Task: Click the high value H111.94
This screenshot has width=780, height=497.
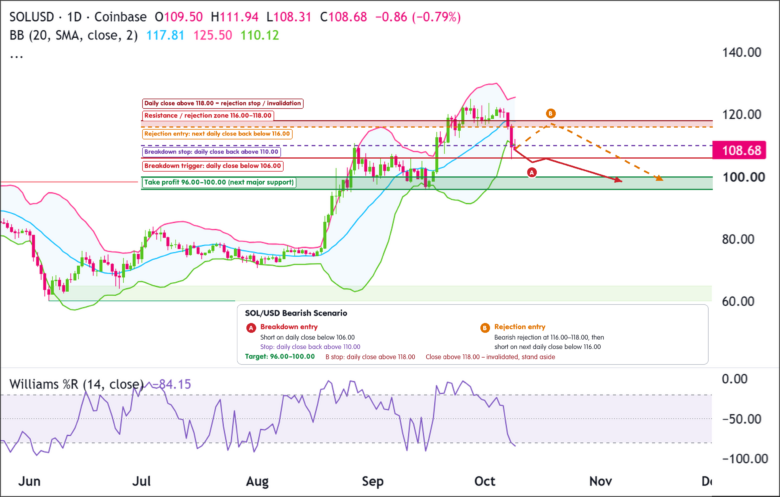Action: point(234,17)
